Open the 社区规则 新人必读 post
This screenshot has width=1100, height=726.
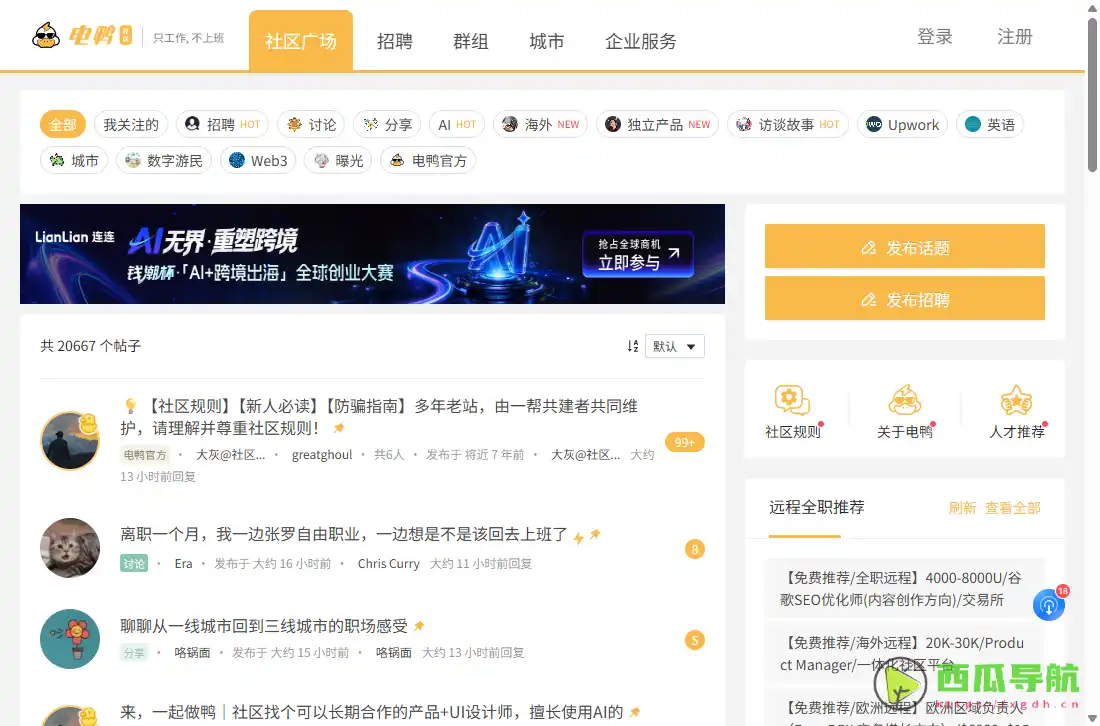point(379,417)
